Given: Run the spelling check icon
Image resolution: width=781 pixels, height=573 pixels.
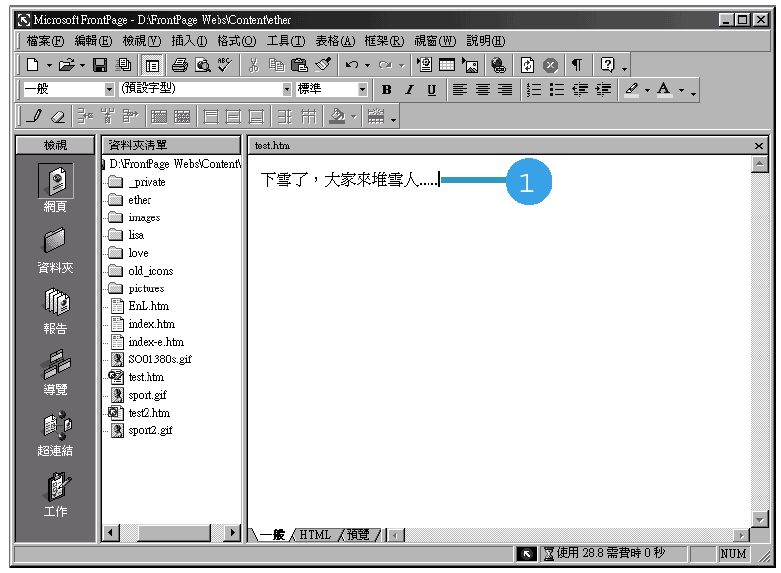Looking at the screenshot, I should pyautogui.click(x=225, y=65).
